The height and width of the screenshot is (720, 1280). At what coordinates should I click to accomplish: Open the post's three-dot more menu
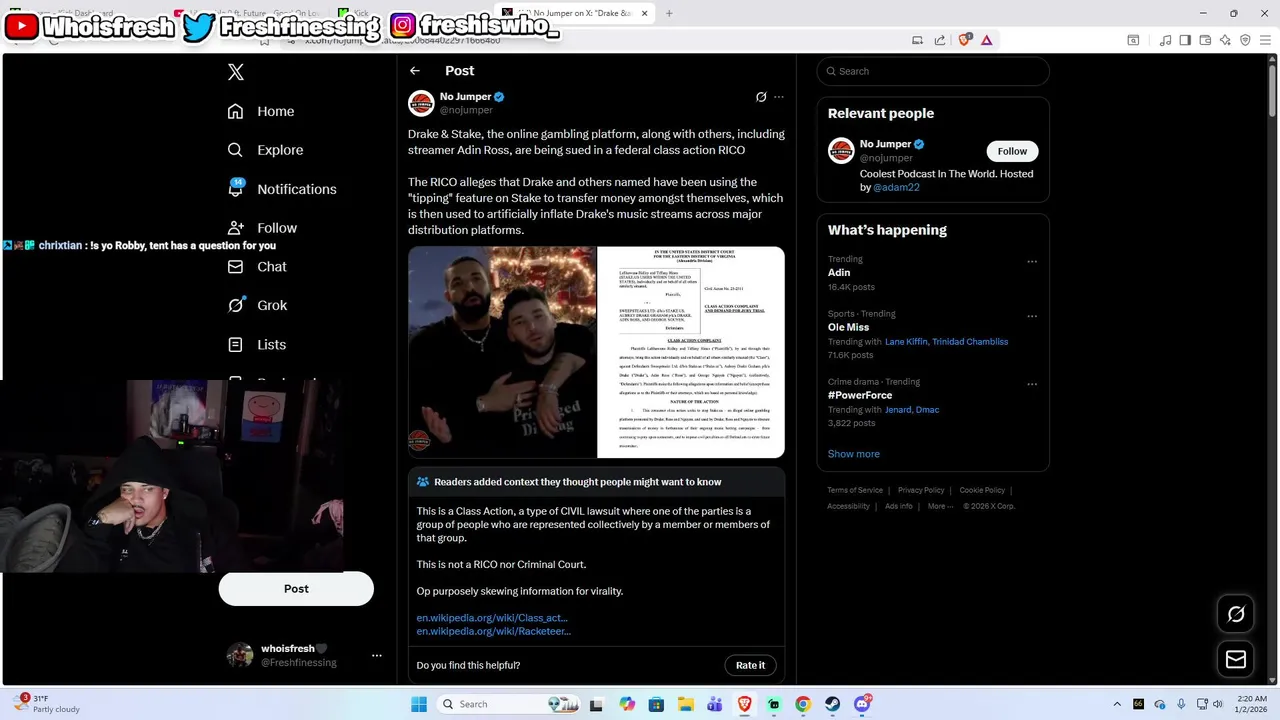point(779,97)
